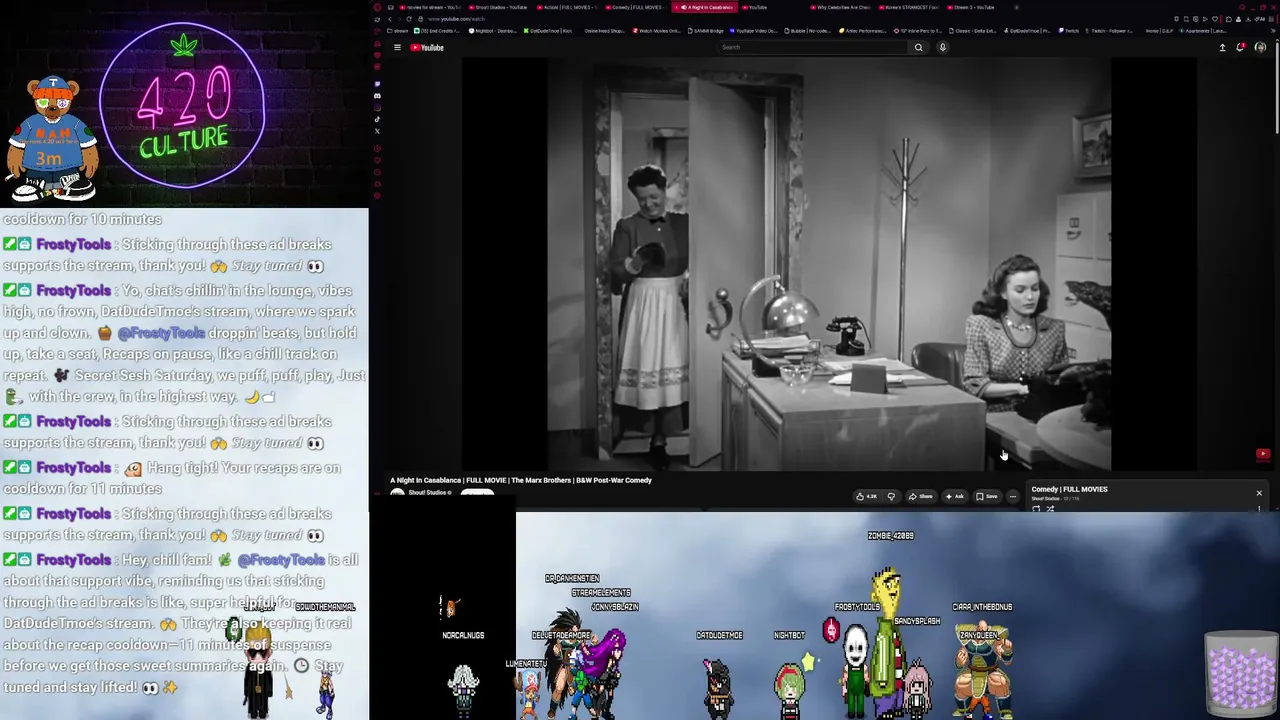
Task: Open the 'stream' bookmarks folder
Action: pyautogui.click(x=398, y=31)
